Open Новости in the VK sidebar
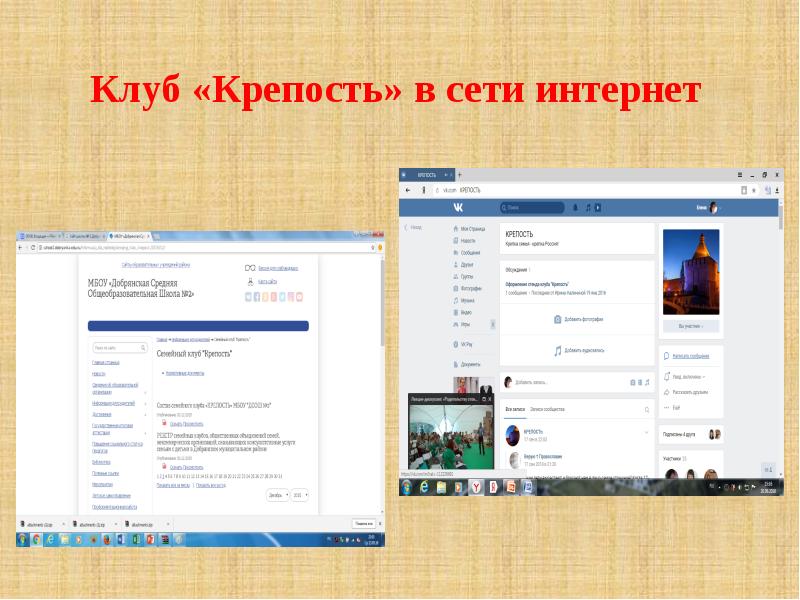This screenshot has width=800, height=600. coord(464,241)
